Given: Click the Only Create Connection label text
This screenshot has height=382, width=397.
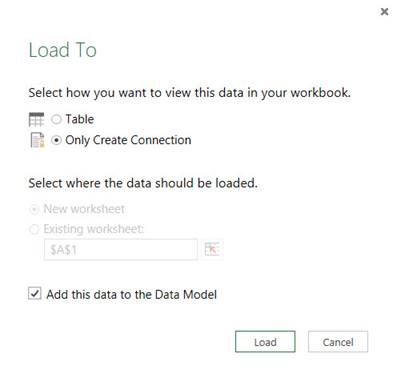Looking at the screenshot, I should tap(128, 140).
